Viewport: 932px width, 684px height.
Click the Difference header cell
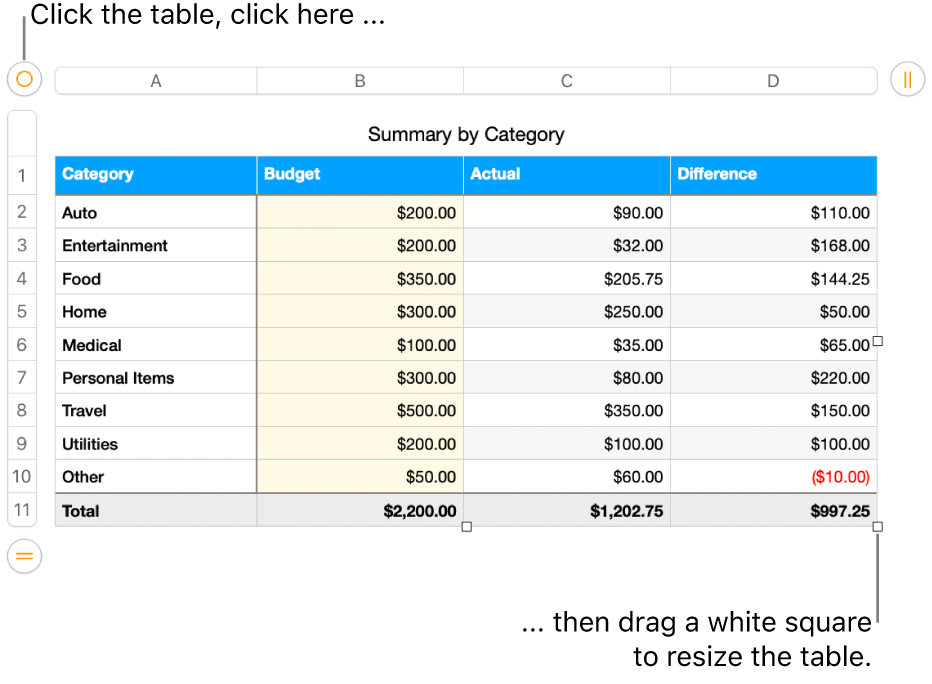point(773,174)
